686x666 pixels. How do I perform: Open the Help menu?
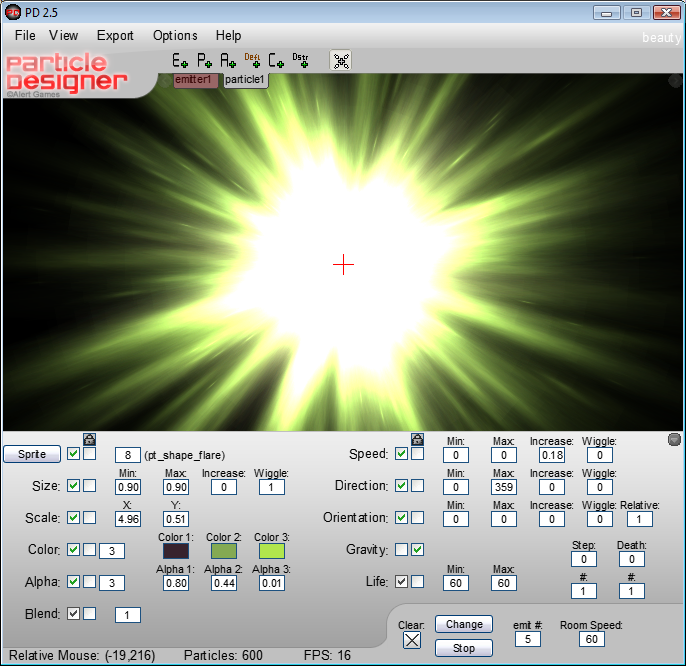click(228, 35)
